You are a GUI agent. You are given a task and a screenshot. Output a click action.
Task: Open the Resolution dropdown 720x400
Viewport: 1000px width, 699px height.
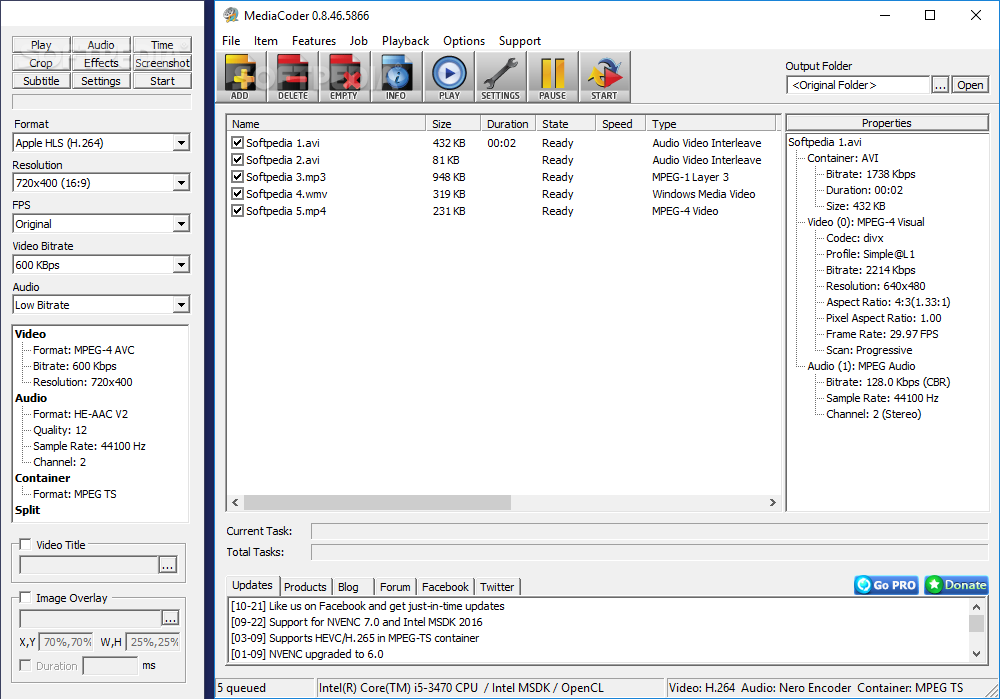pyautogui.click(x=181, y=183)
